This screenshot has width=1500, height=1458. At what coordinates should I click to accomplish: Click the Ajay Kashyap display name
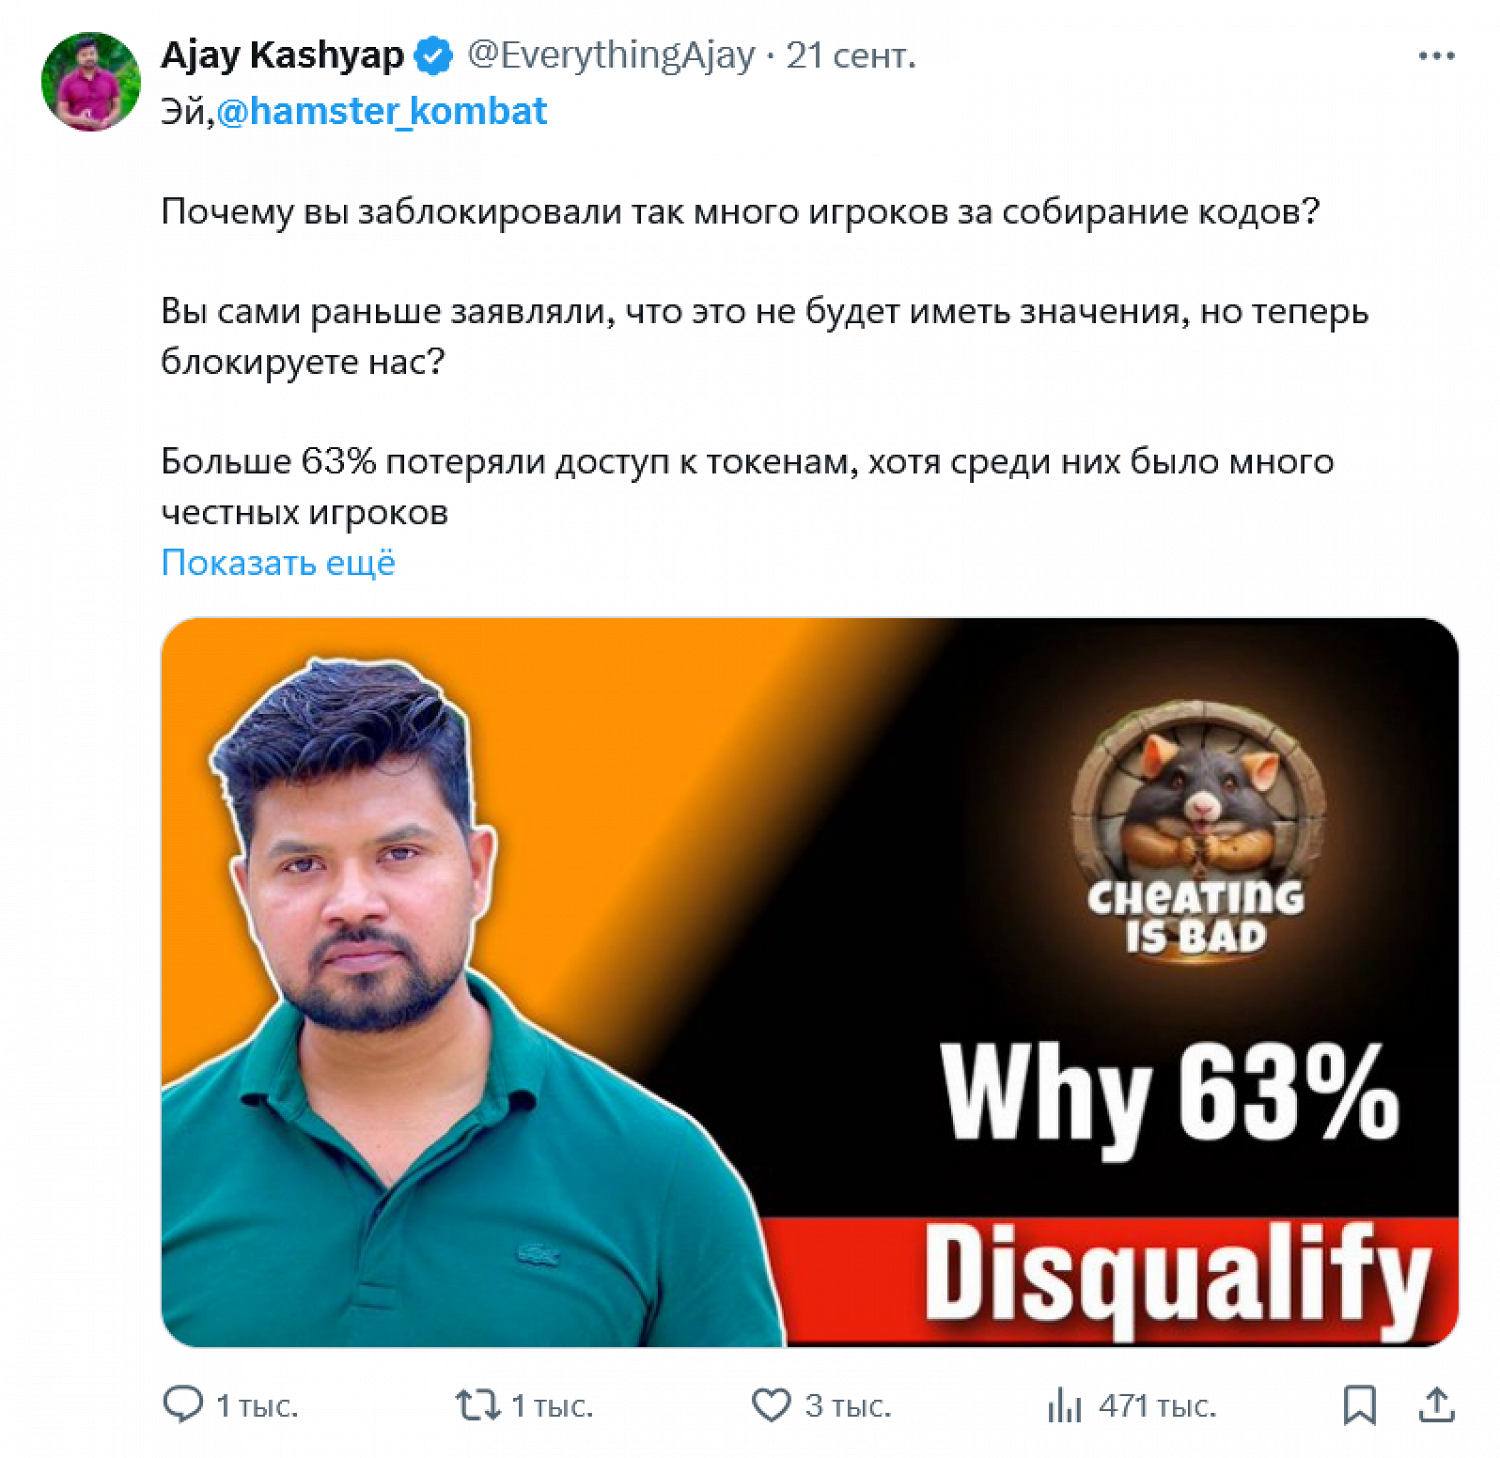tap(282, 55)
